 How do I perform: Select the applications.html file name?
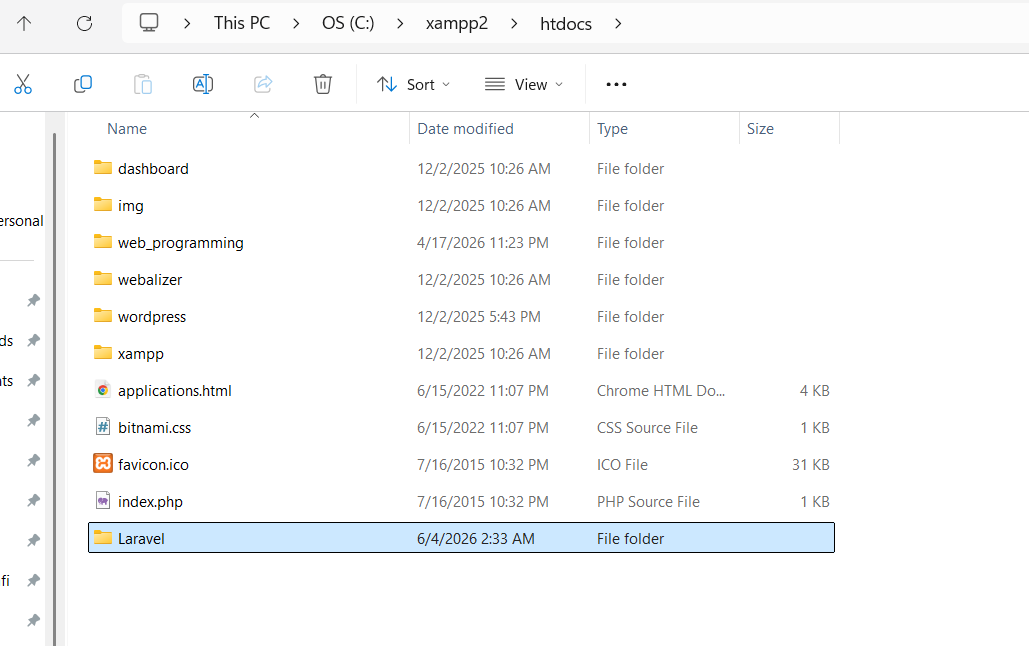pyautogui.click(x=175, y=391)
